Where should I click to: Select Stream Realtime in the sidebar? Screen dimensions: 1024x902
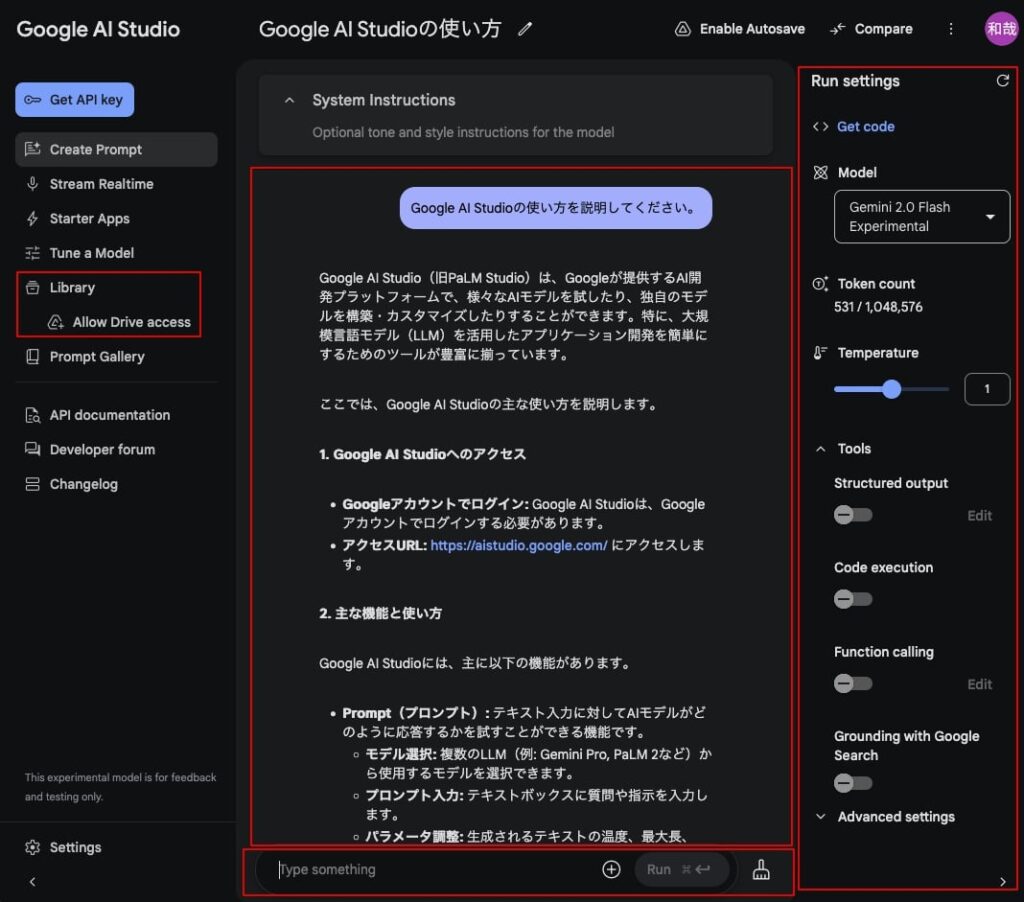[x=101, y=184]
